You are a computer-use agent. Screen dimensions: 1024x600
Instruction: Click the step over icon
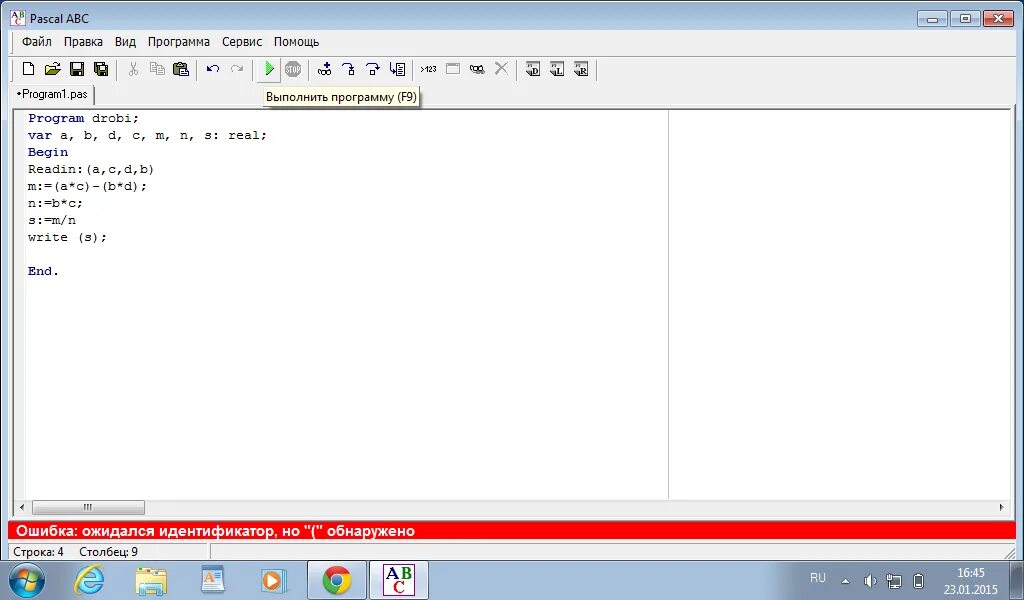point(373,69)
